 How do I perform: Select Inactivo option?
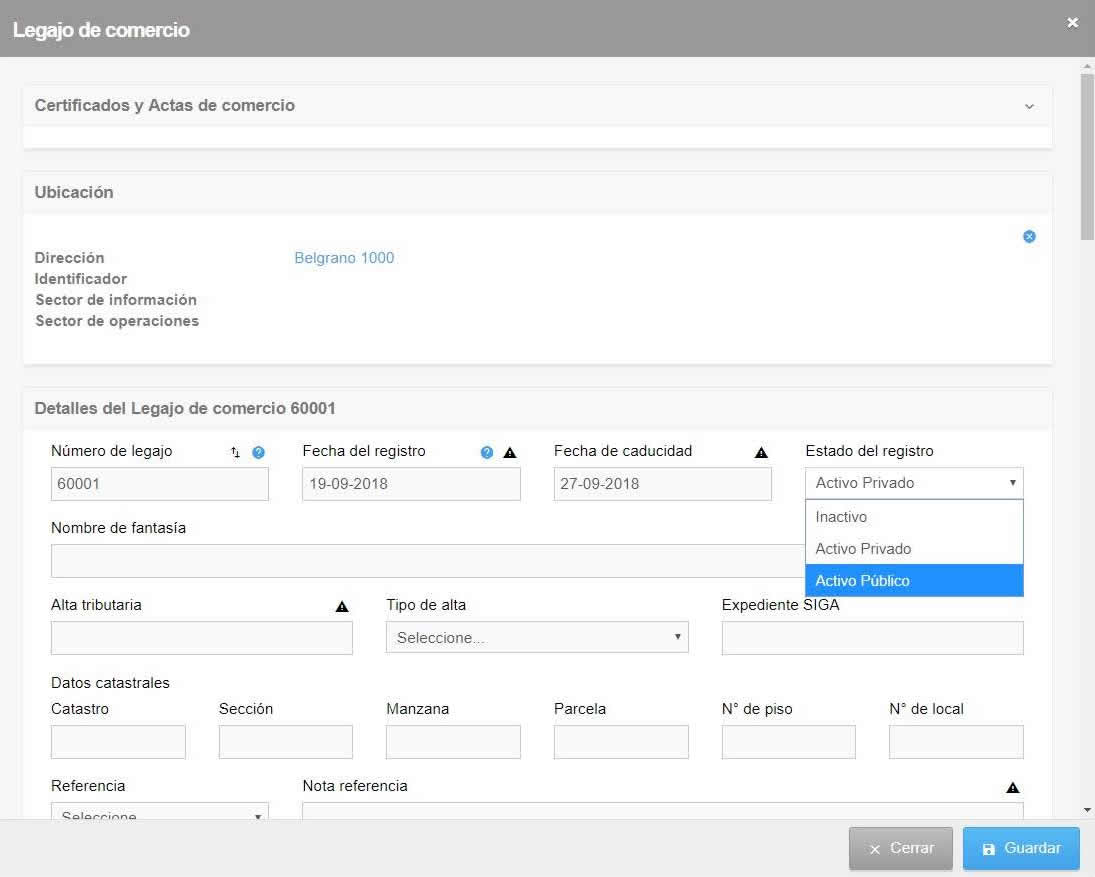point(914,517)
